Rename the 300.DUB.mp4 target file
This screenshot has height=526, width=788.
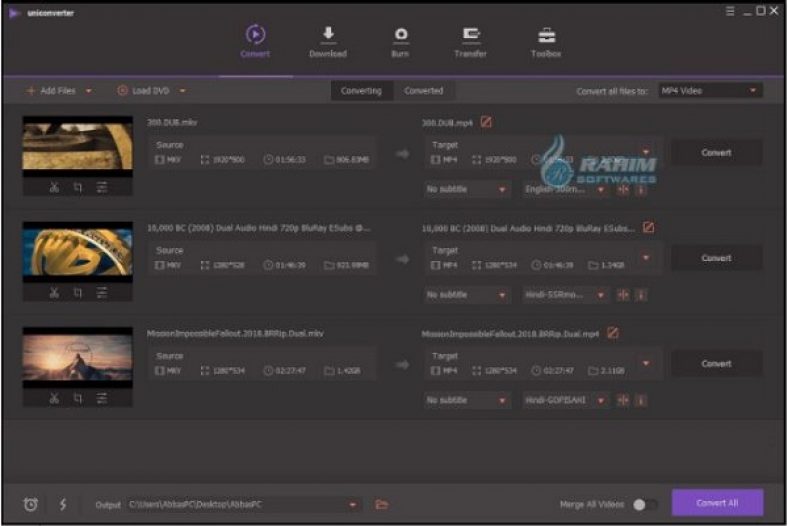tap(486, 122)
